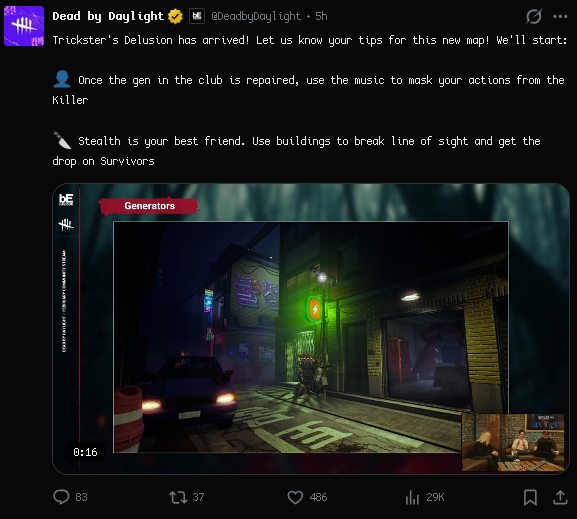Open the @DeadbyDaylight handle link
Viewport: 577px width, 519px height.
(x=256, y=17)
